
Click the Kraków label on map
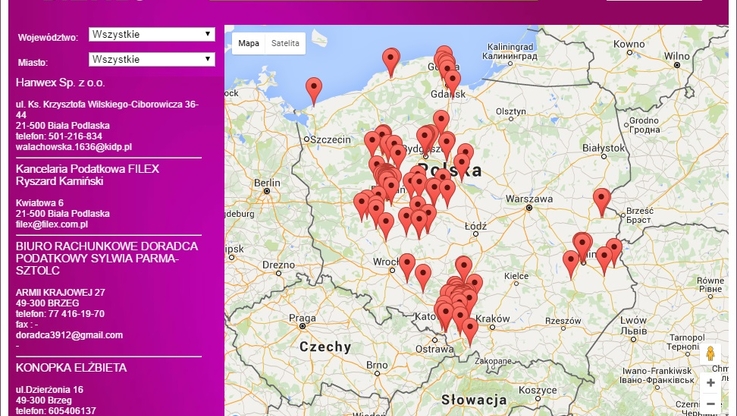[x=493, y=318]
